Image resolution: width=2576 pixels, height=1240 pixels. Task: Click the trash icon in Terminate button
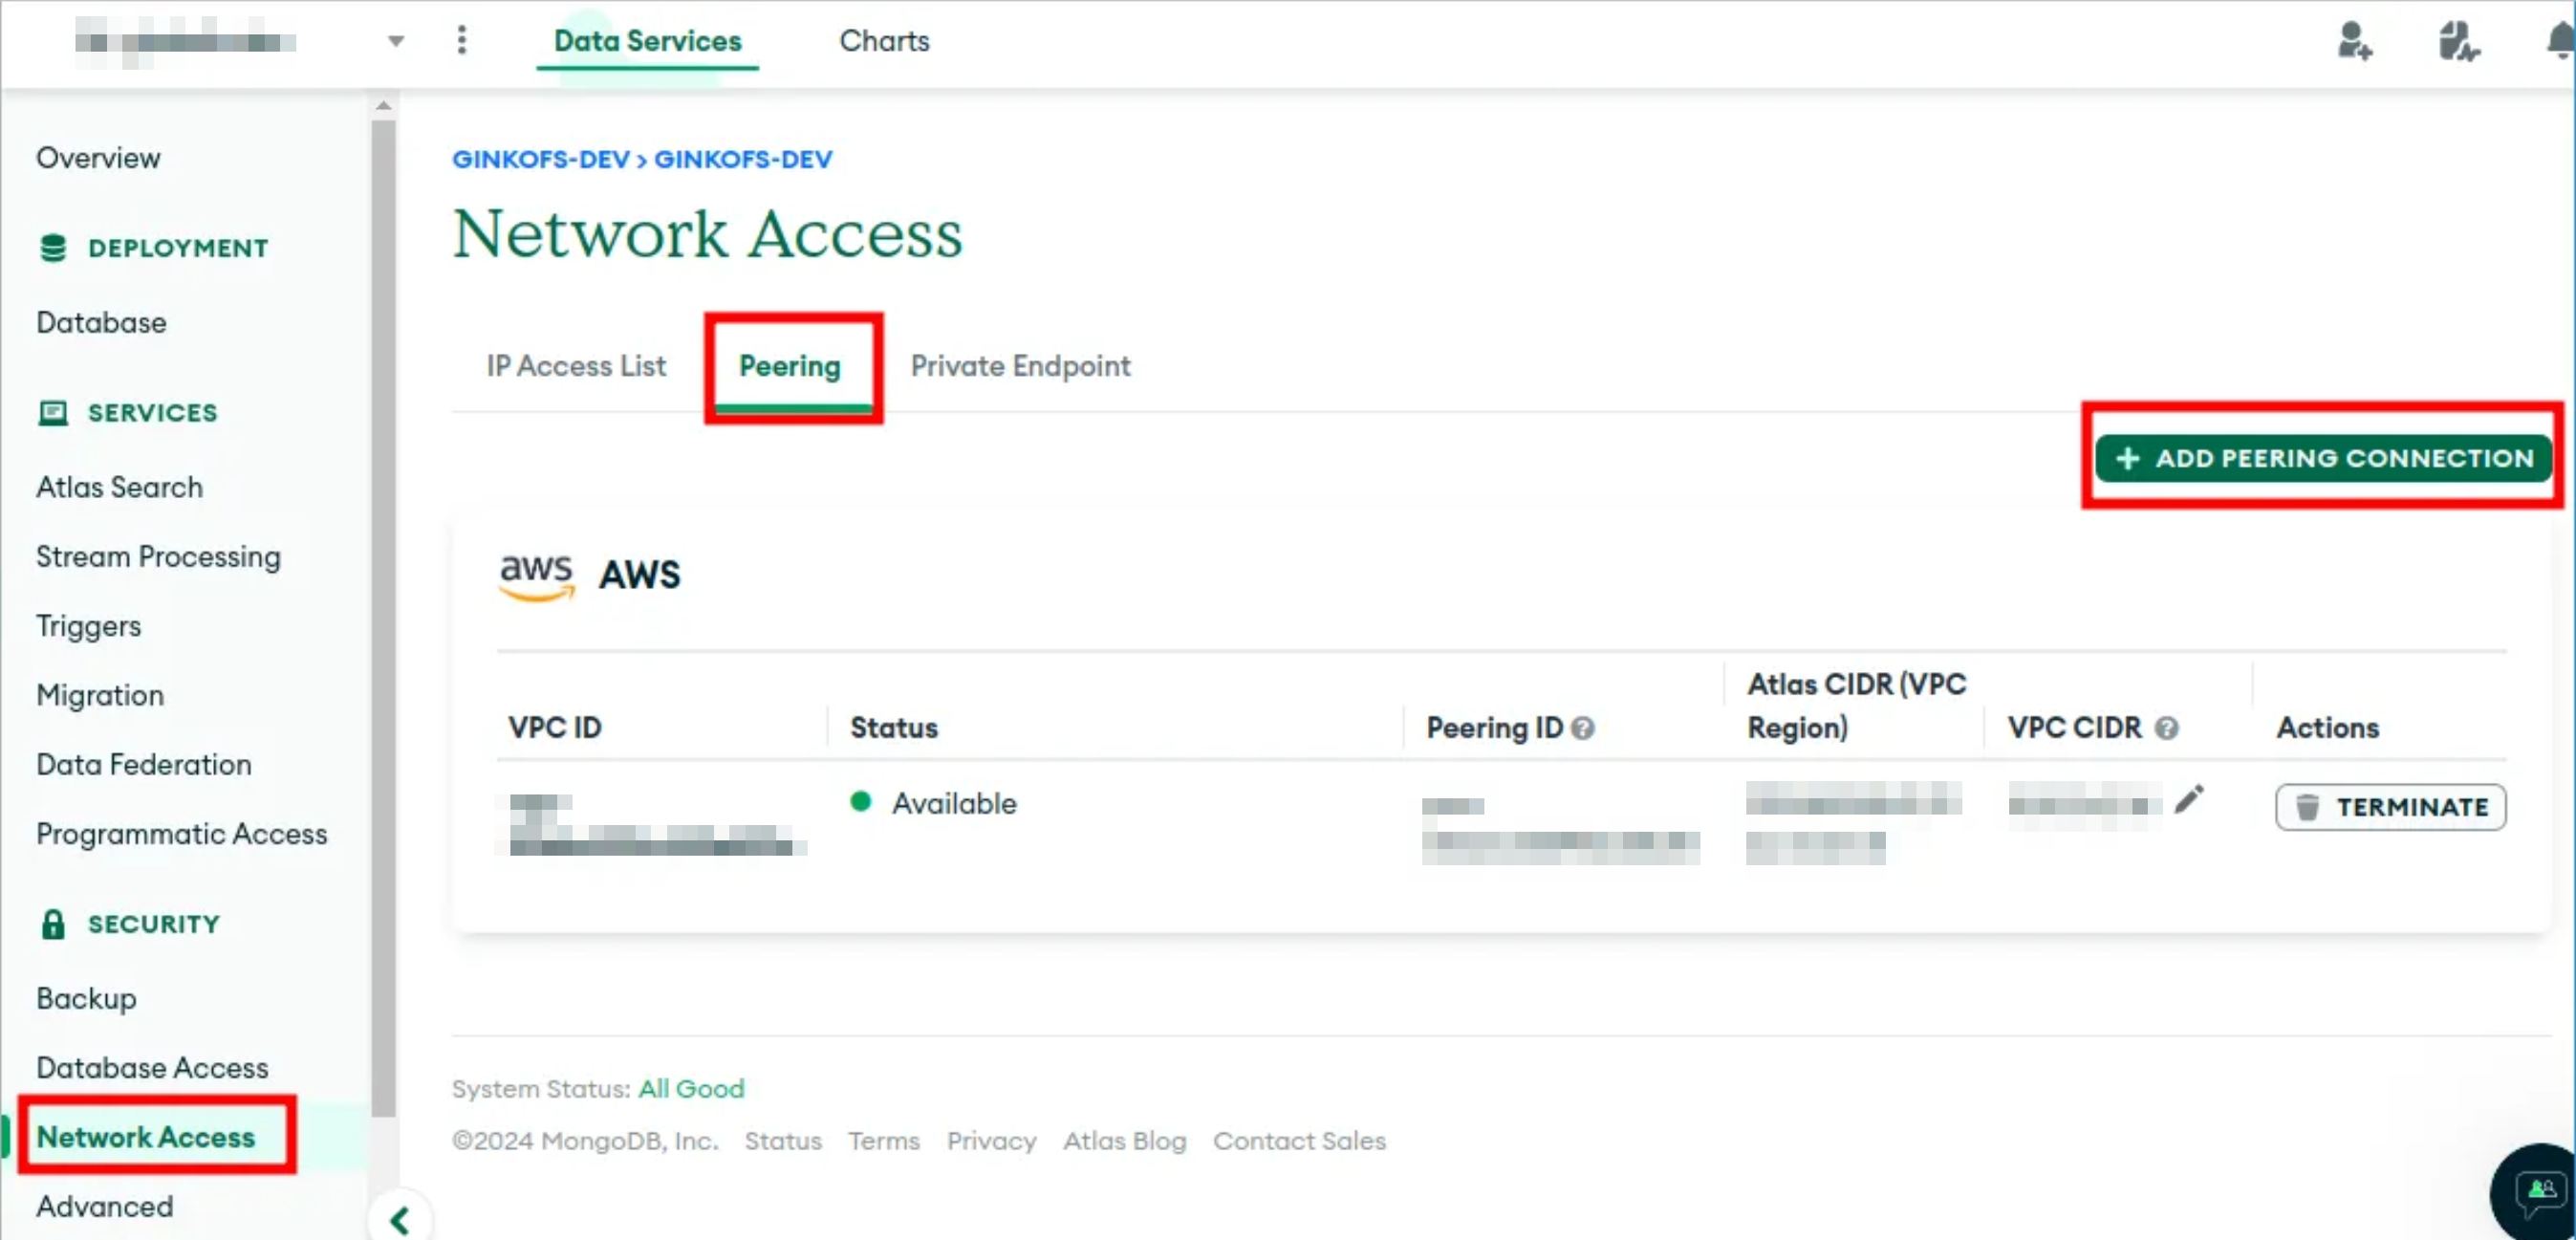click(x=2307, y=807)
